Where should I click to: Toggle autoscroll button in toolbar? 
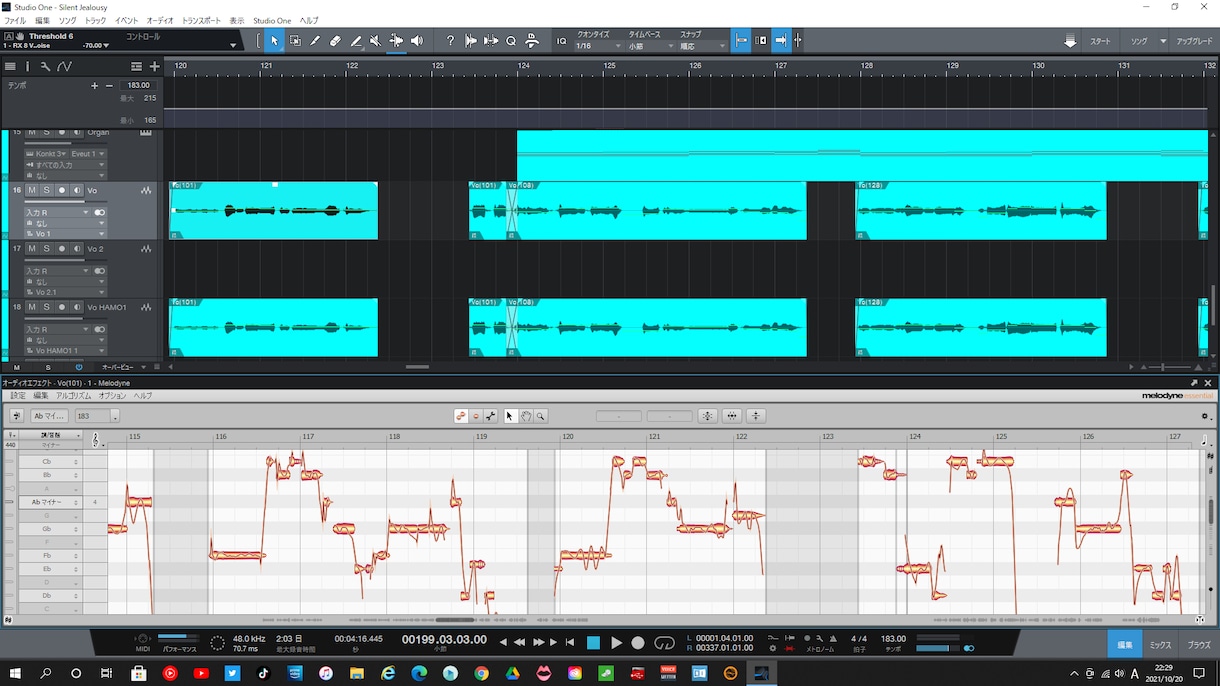[781, 41]
